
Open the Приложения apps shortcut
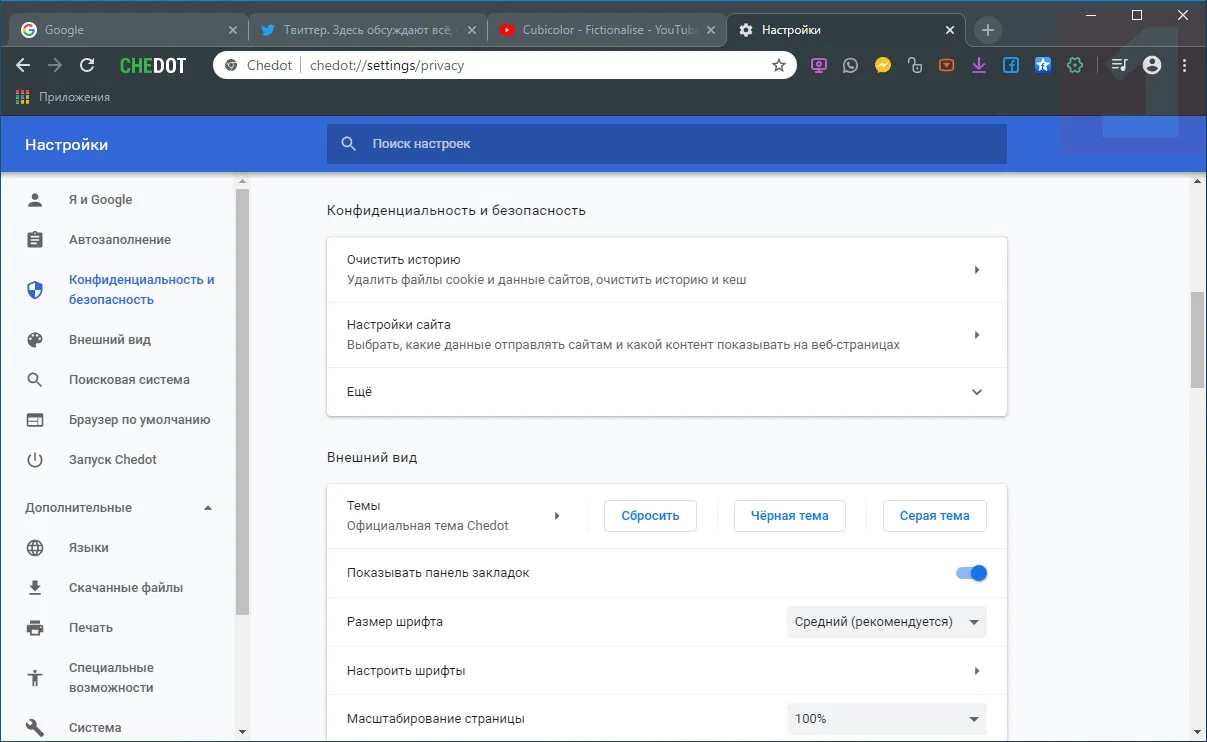point(63,97)
